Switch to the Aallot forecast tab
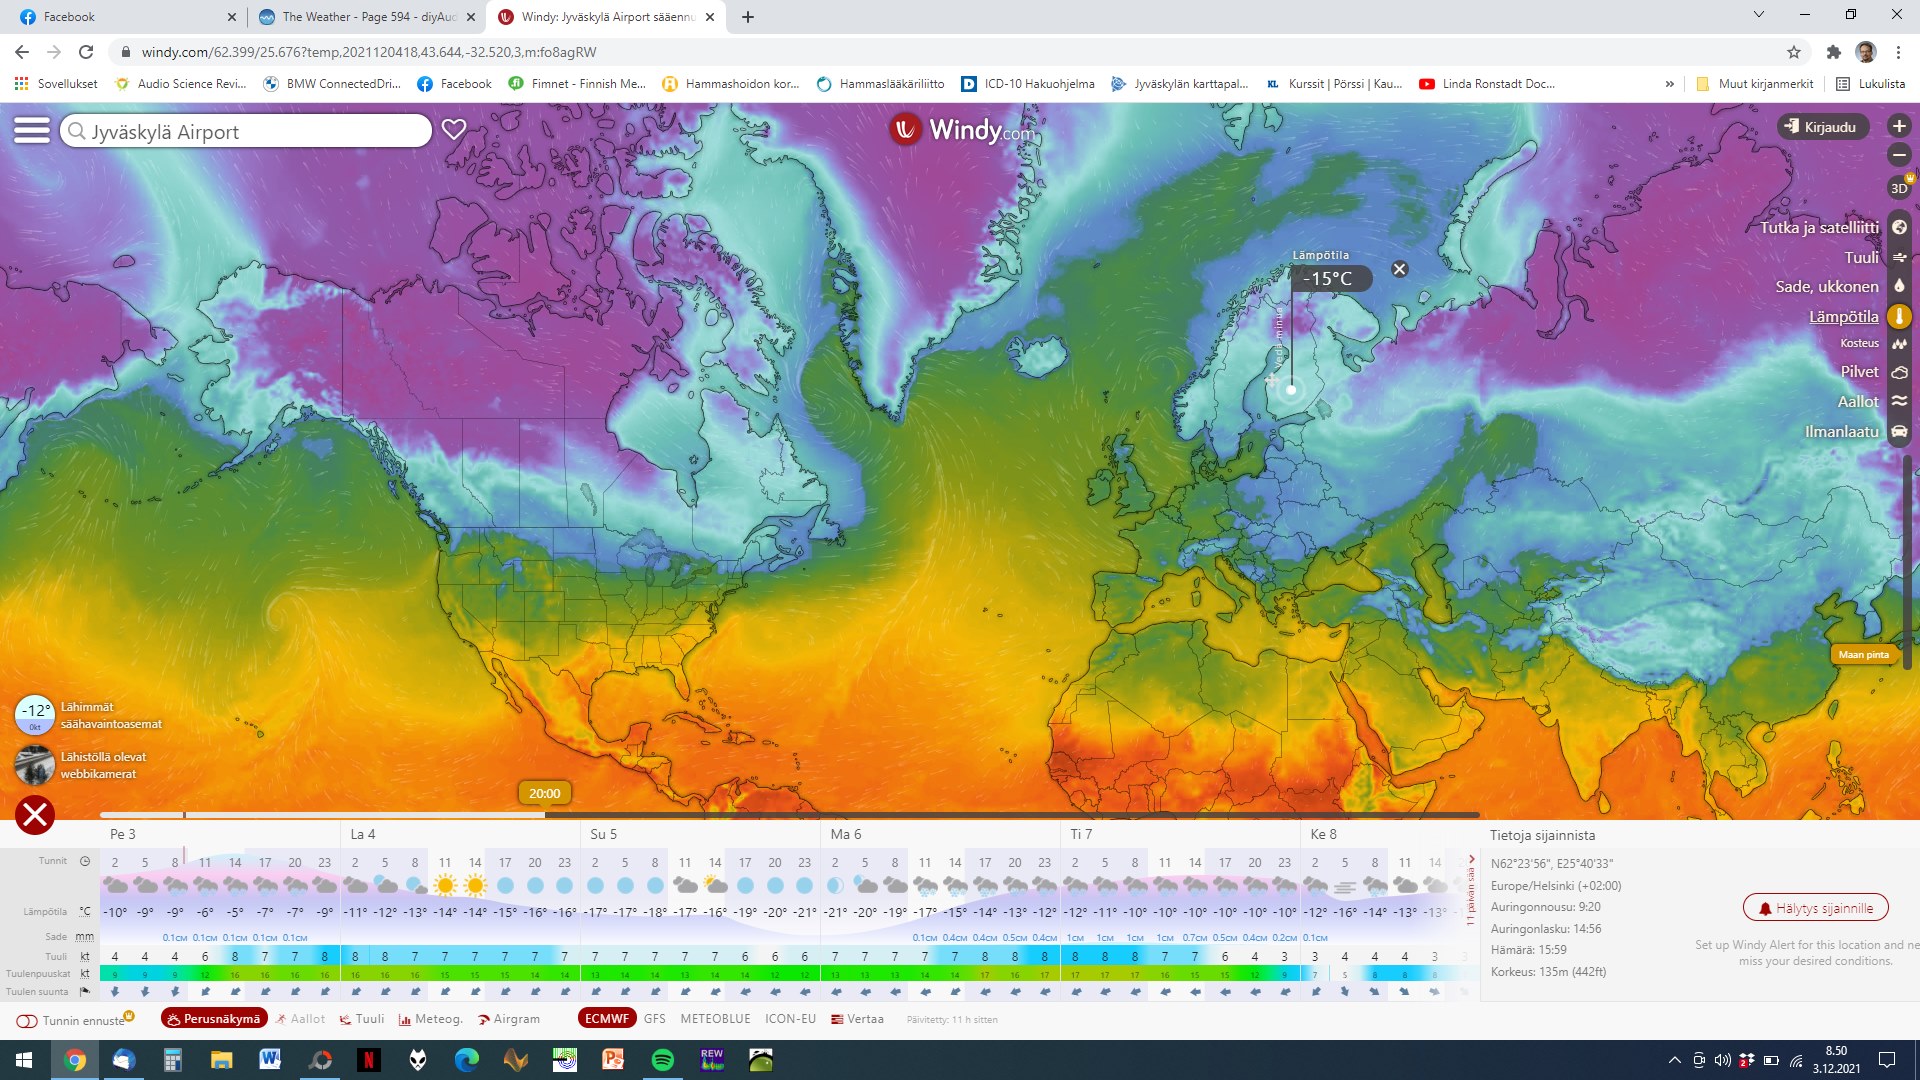The image size is (1920, 1080). pyautogui.click(x=300, y=1019)
